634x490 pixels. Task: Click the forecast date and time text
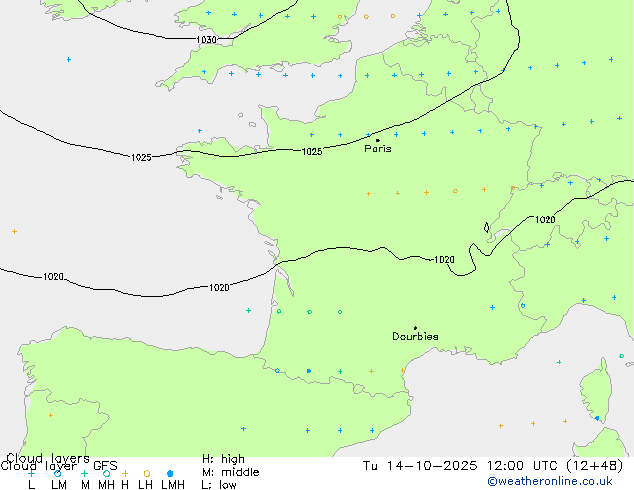(493, 466)
